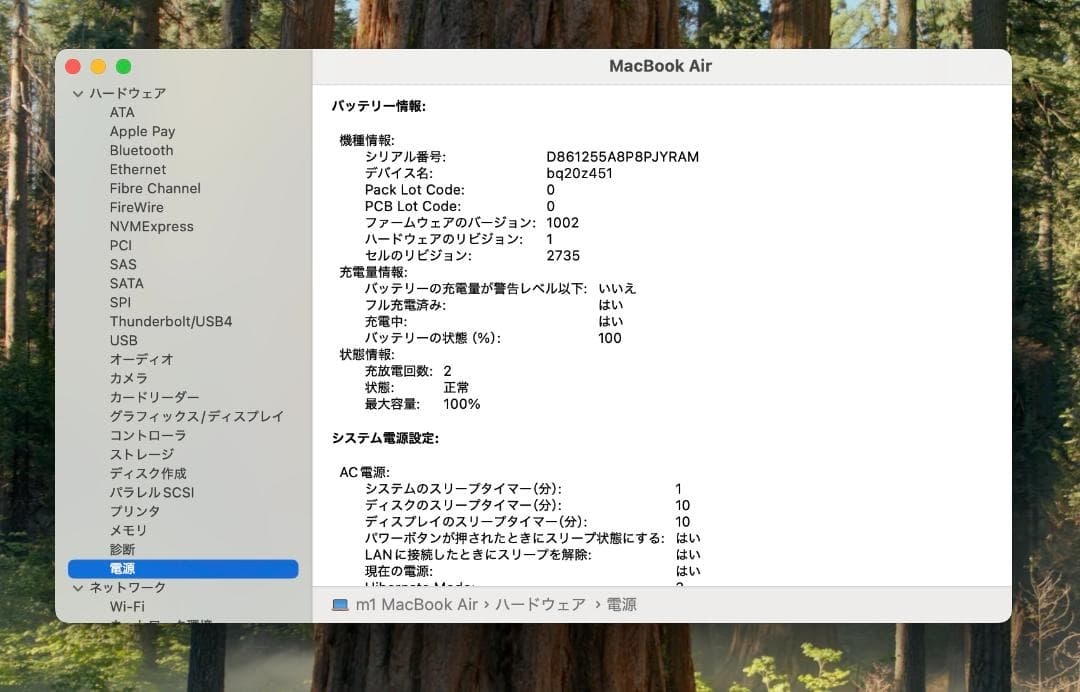Select the Ethernet category
The width and height of the screenshot is (1080, 692).
(138, 169)
